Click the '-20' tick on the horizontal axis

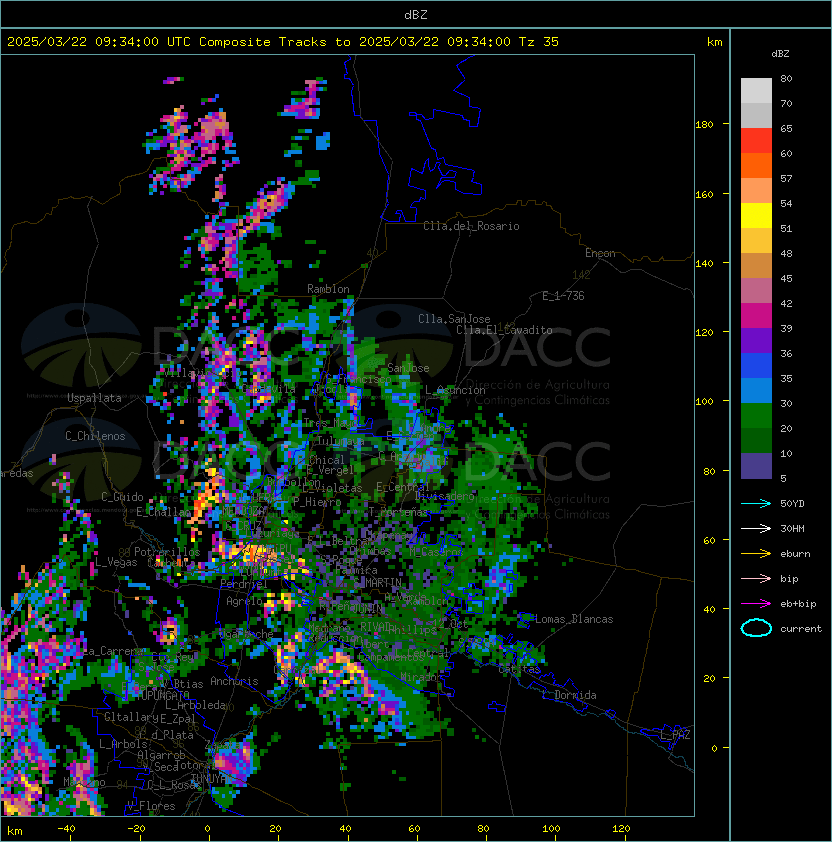point(136,829)
